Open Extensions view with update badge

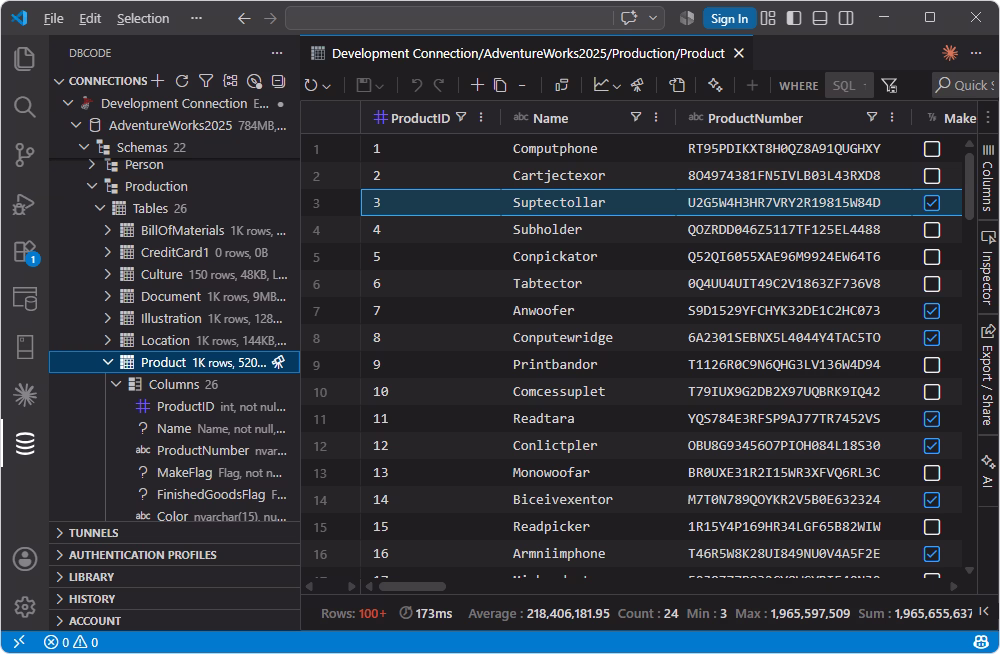pos(26,252)
